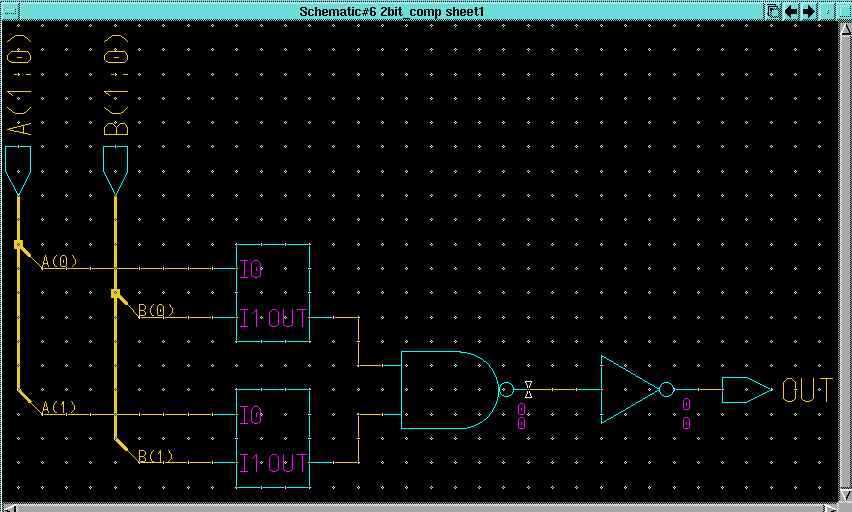Click the horizontal scrollbar left arrow
Viewport: 852px width, 512px height.
pos(8,508)
